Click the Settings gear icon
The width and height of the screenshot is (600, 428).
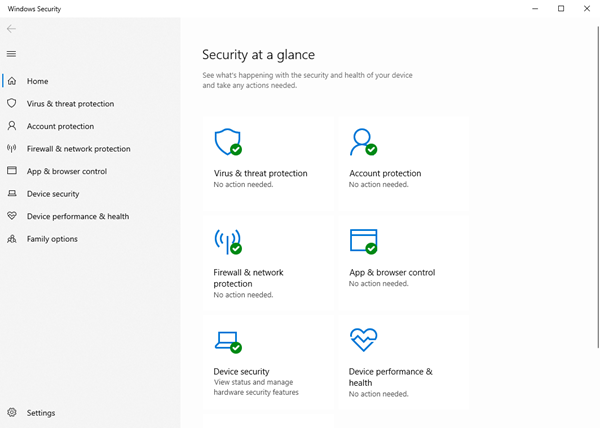[x=12, y=413]
